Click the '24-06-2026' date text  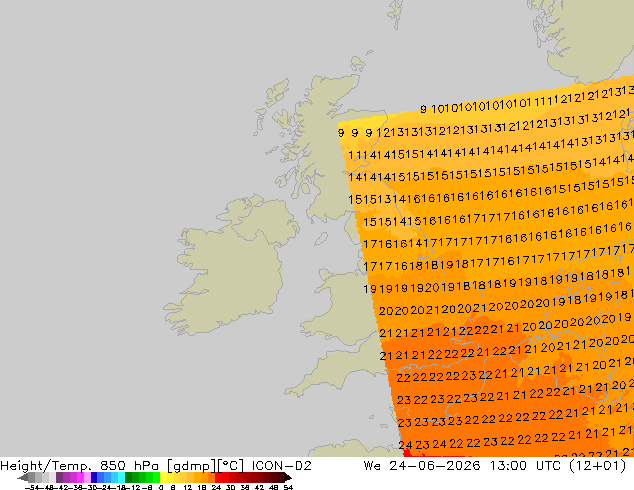tap(435, 466)
